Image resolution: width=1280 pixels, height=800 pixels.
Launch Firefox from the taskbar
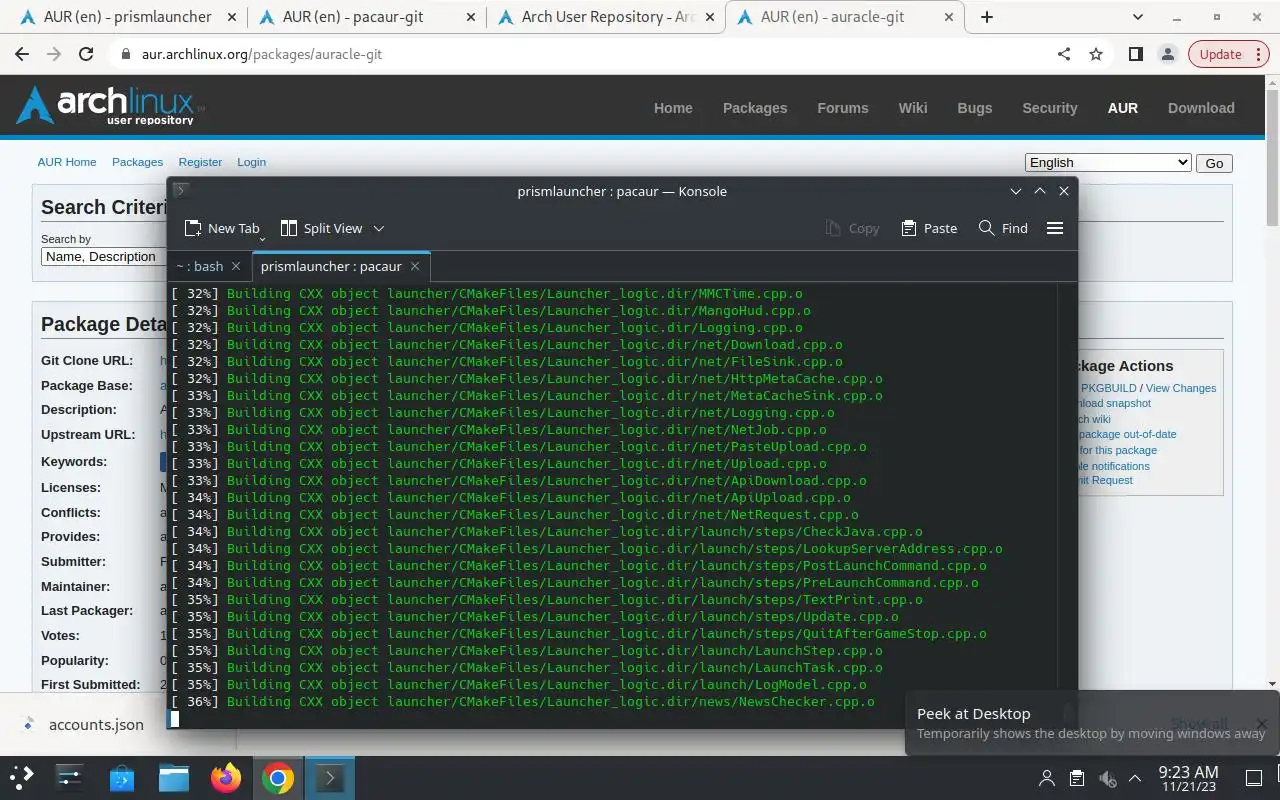226,777
